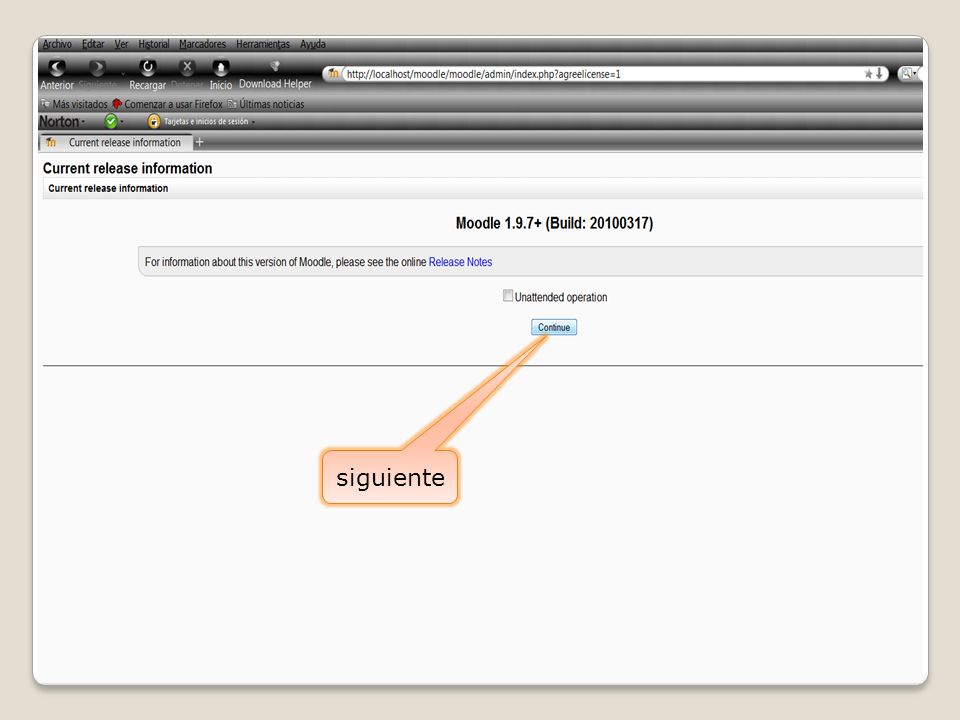Enable the Unattended operation checkbox
Viewport: 960px width, 720px height.
(x=508, y=296)
